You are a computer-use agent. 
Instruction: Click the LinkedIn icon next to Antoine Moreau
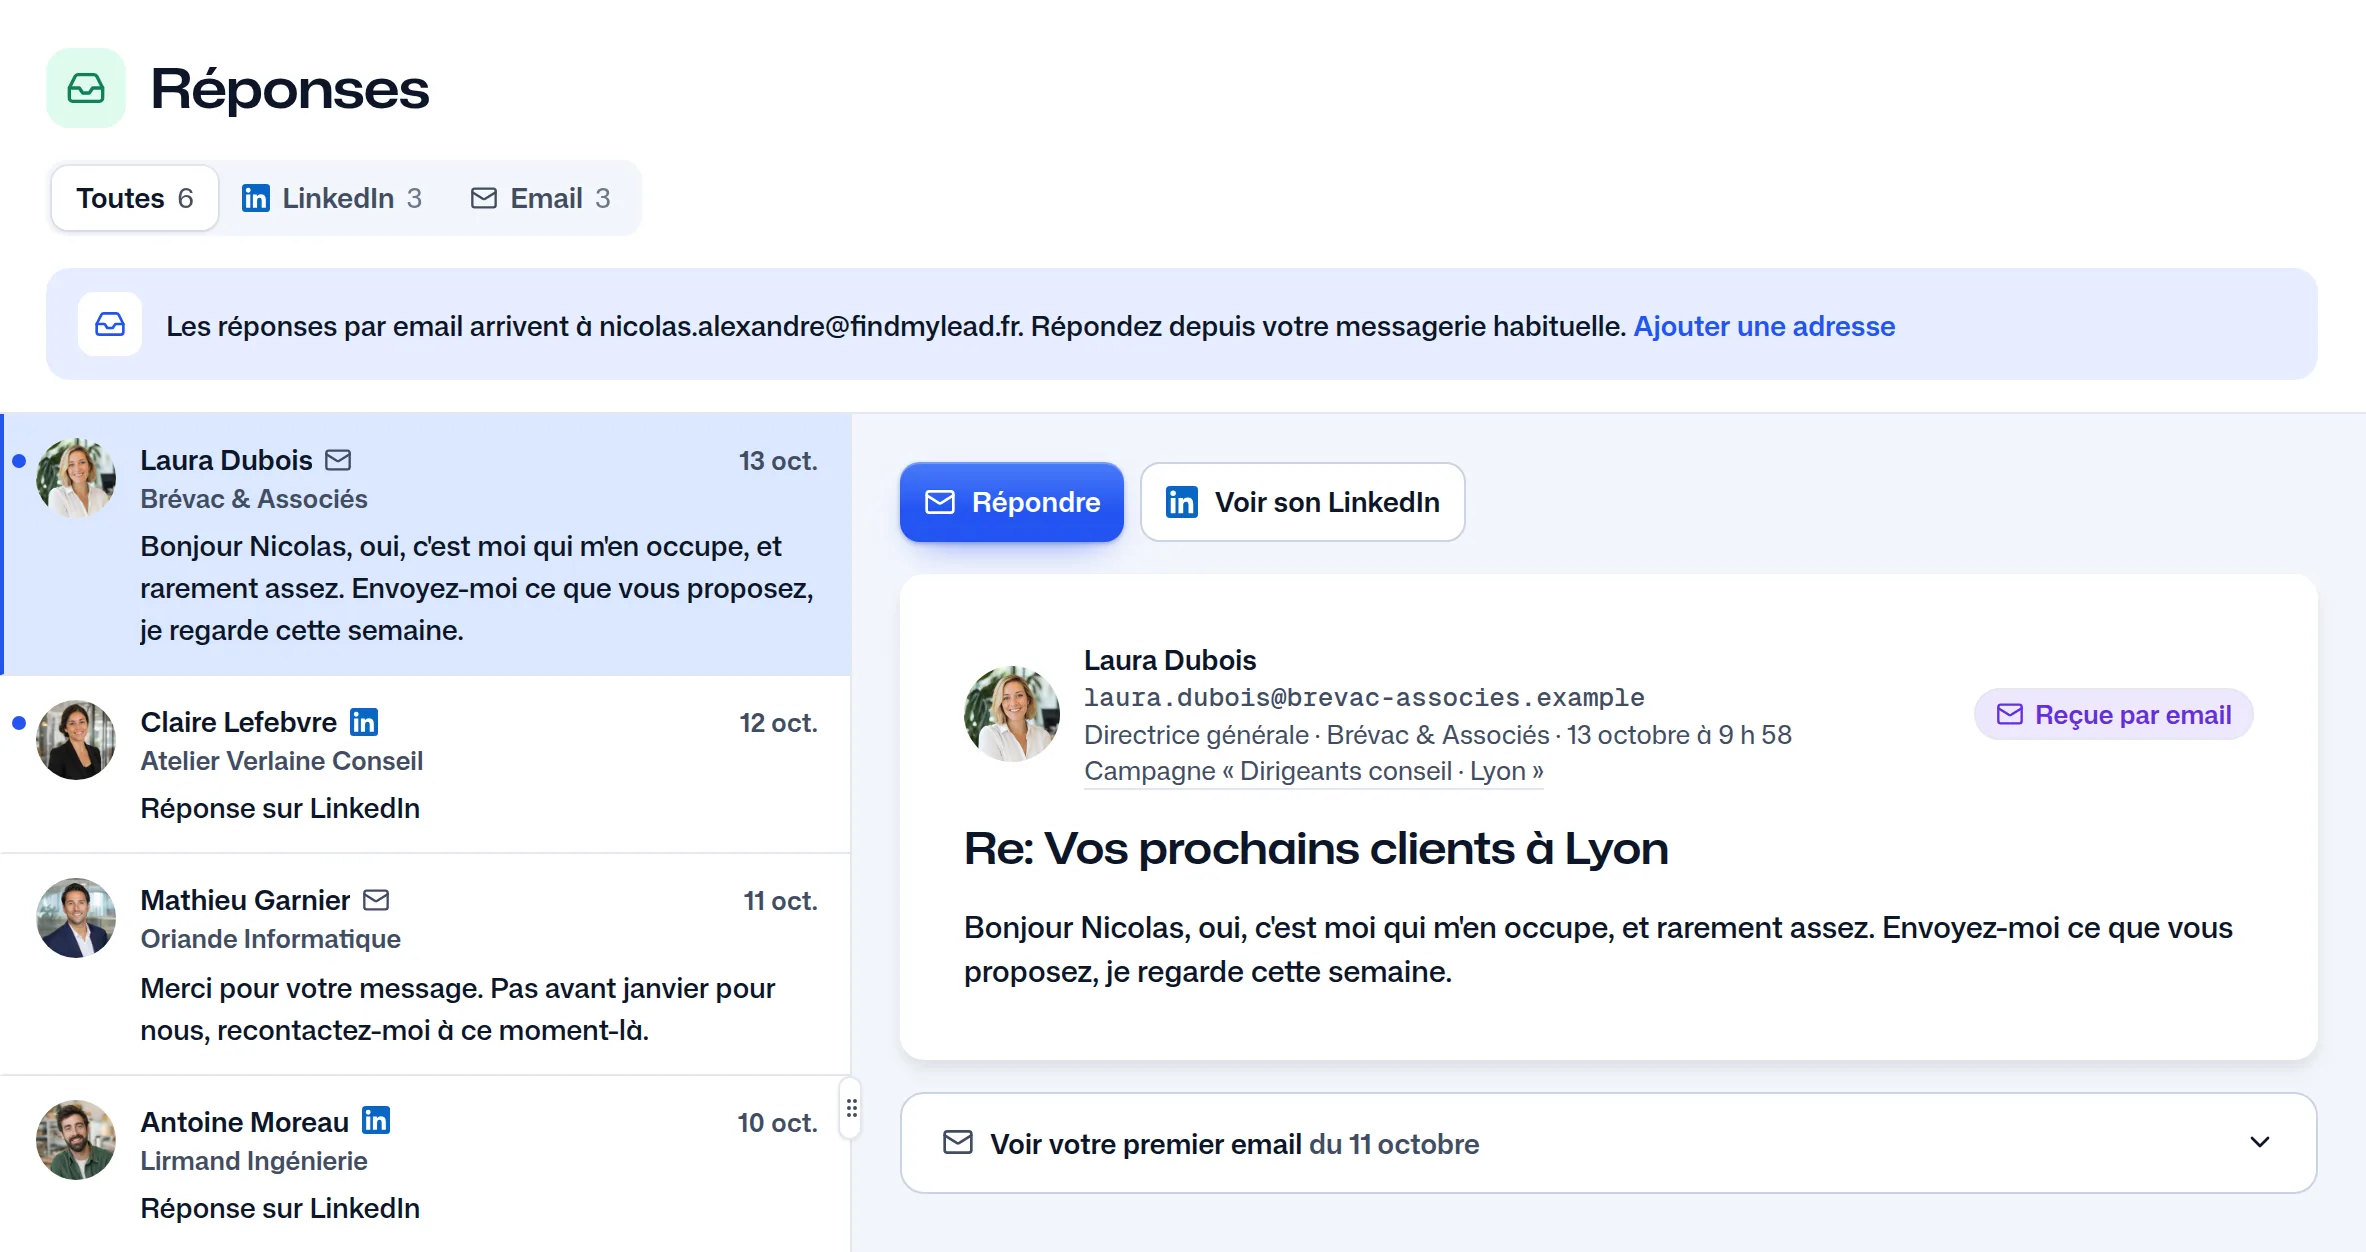(x=376, y=1121)
